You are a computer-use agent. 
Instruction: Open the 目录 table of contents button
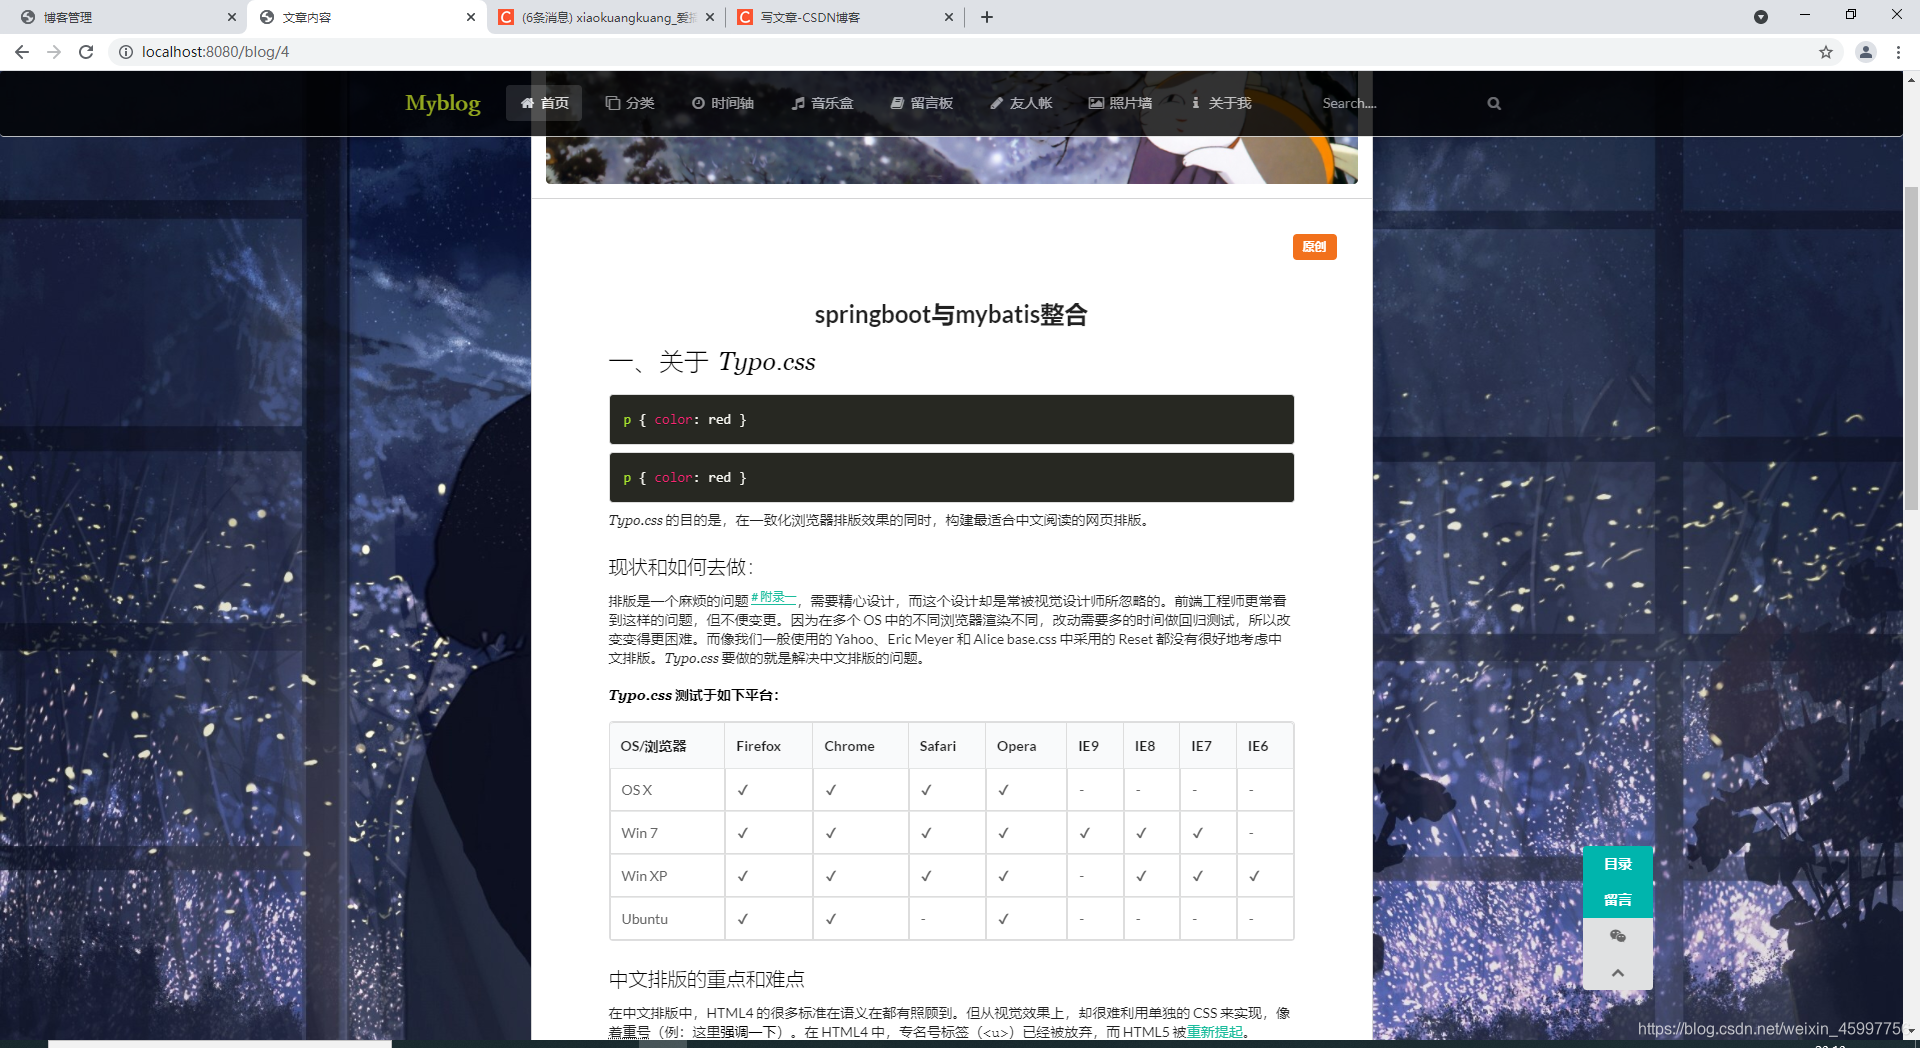point(1618,864)
